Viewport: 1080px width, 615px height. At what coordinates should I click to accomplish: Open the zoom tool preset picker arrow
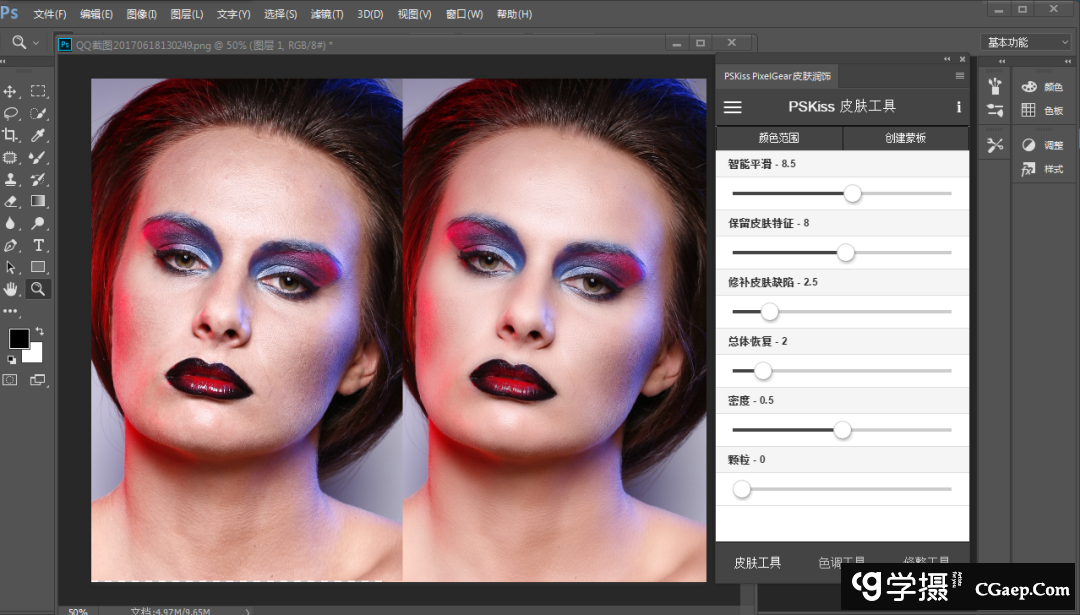pos(37,43)
